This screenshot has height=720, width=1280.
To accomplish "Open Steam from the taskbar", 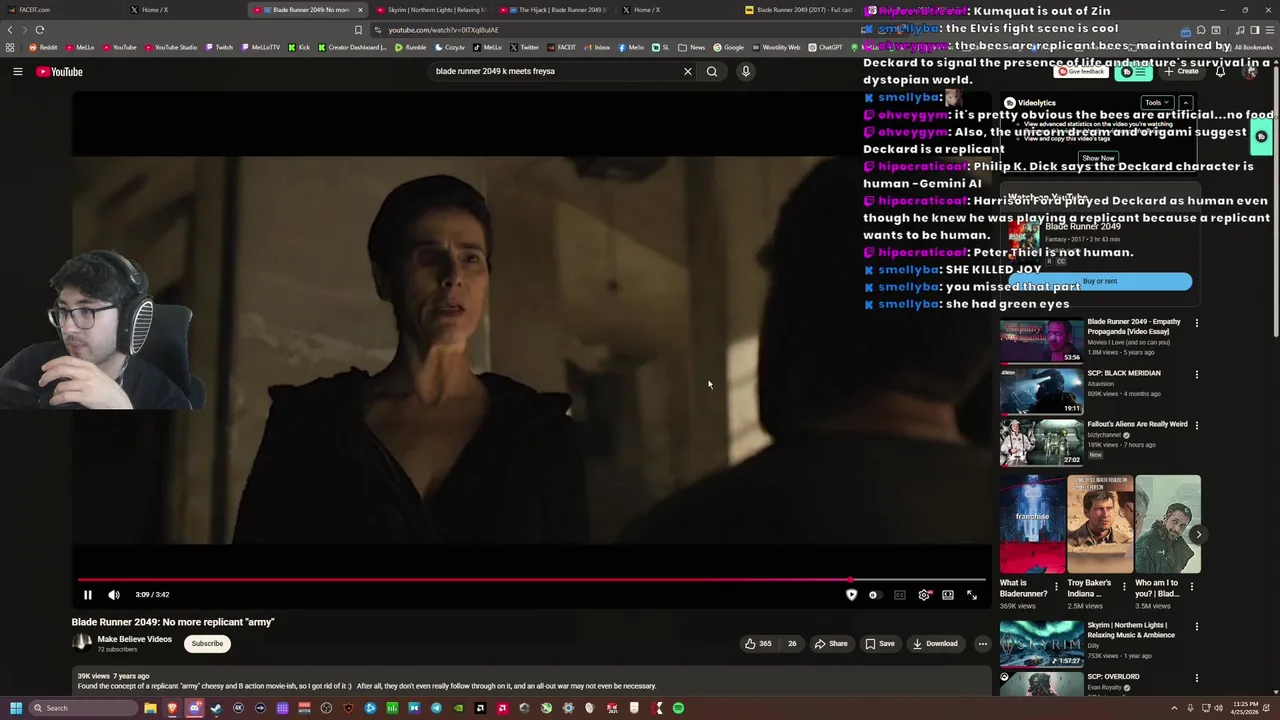I will (216, 708).
